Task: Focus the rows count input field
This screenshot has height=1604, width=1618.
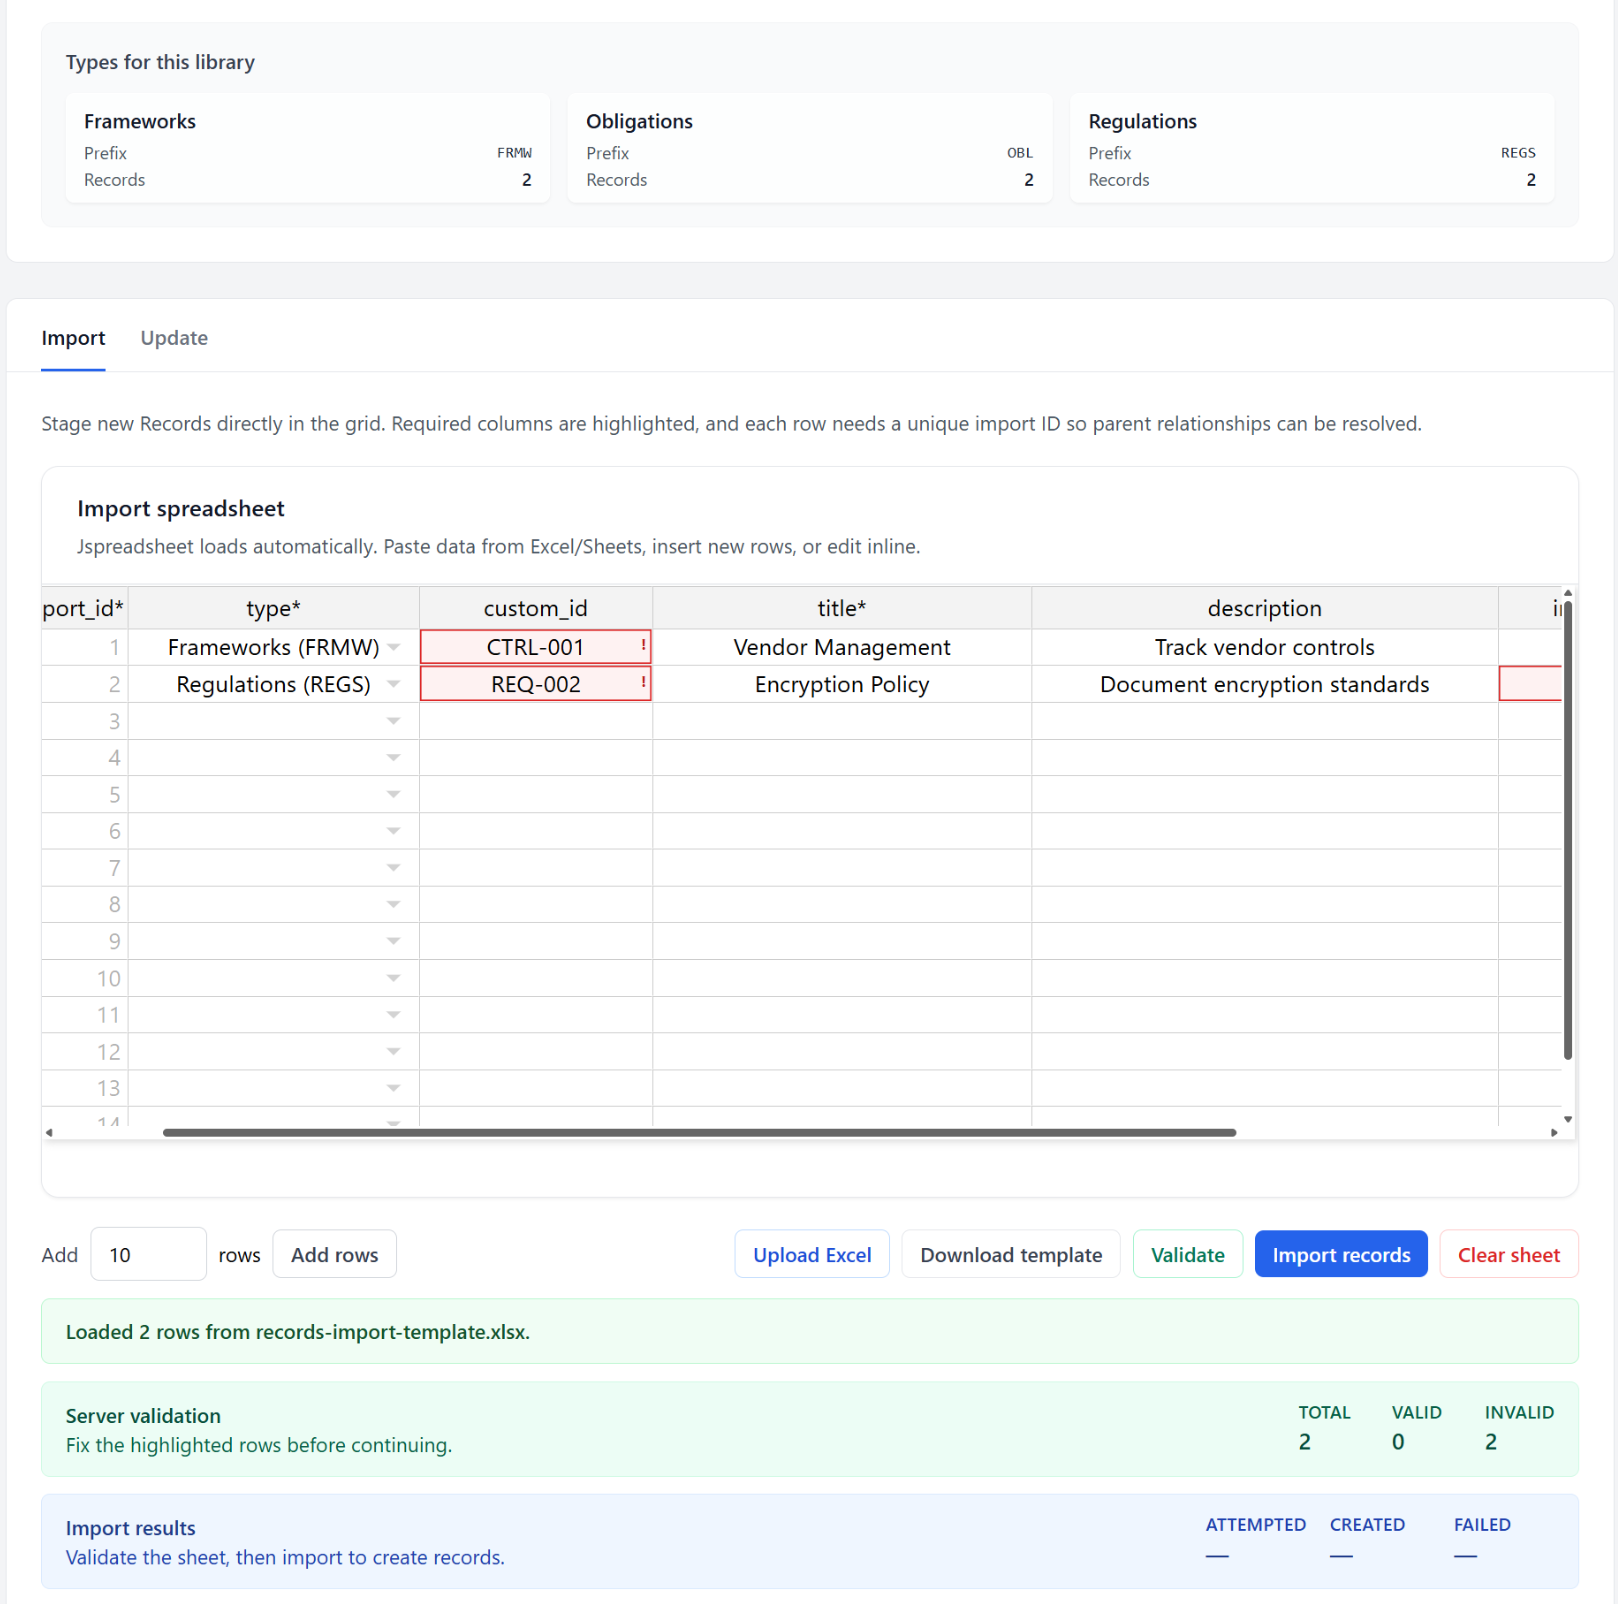Action: click(148, 1254)
